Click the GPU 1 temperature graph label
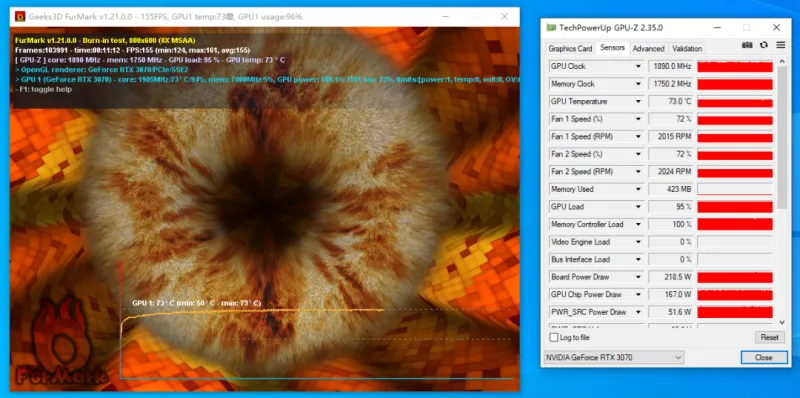Image resolution: width=800 pixels, height=398 pixels. pyautogui.click(x=196, y=303)
